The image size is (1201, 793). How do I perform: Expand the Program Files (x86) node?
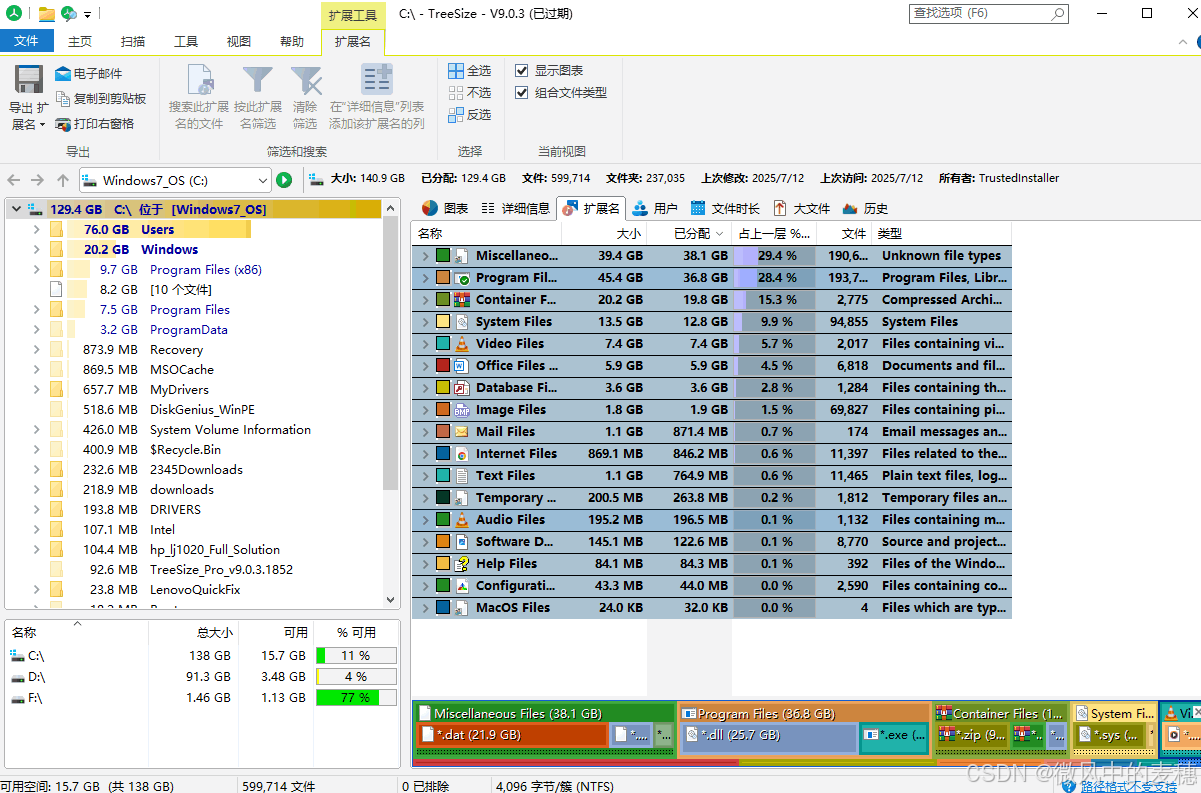37,270
